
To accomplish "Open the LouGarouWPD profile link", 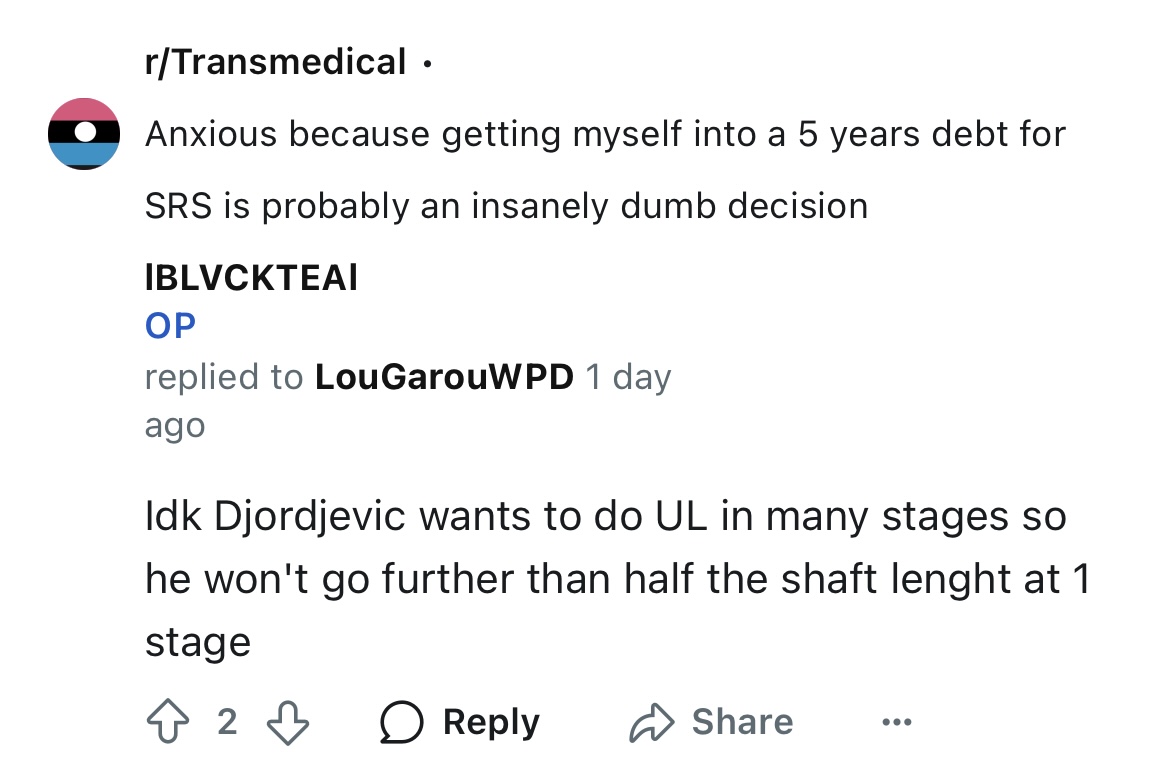I will (x=444, y=376).
